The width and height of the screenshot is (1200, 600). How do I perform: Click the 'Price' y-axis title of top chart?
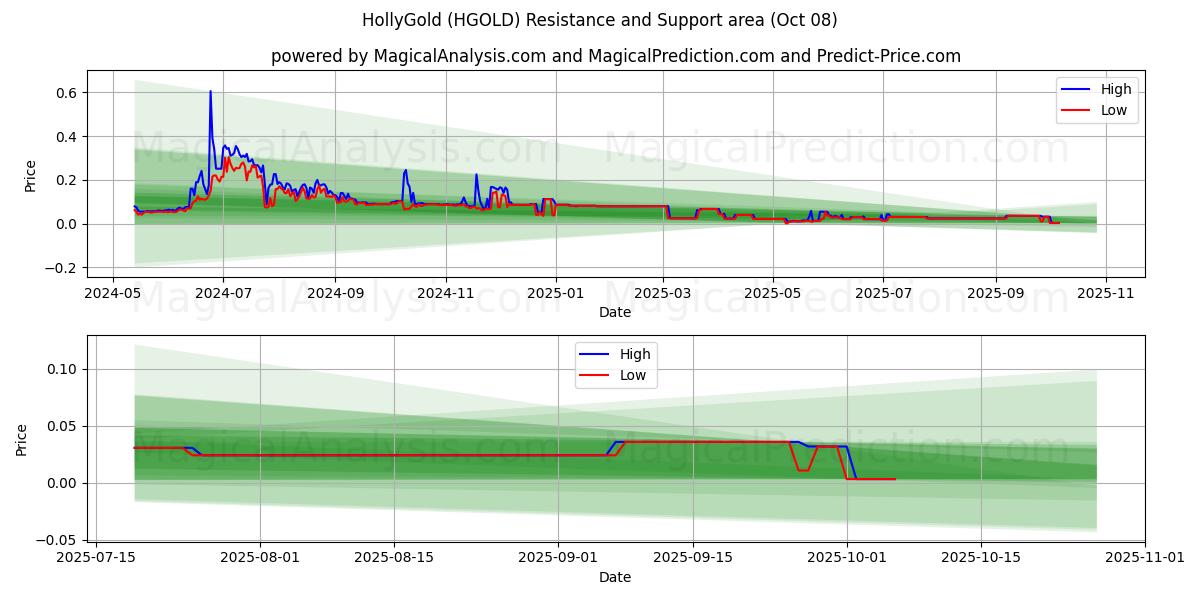pos(30,175)
